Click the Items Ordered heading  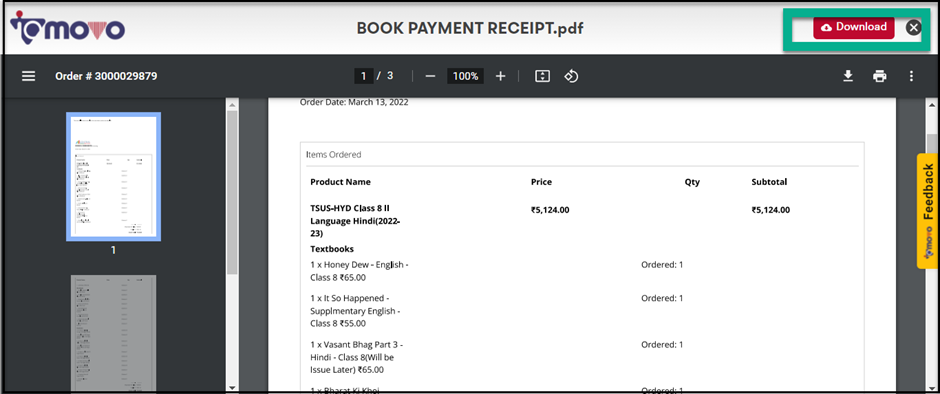(x=333, y=154)
